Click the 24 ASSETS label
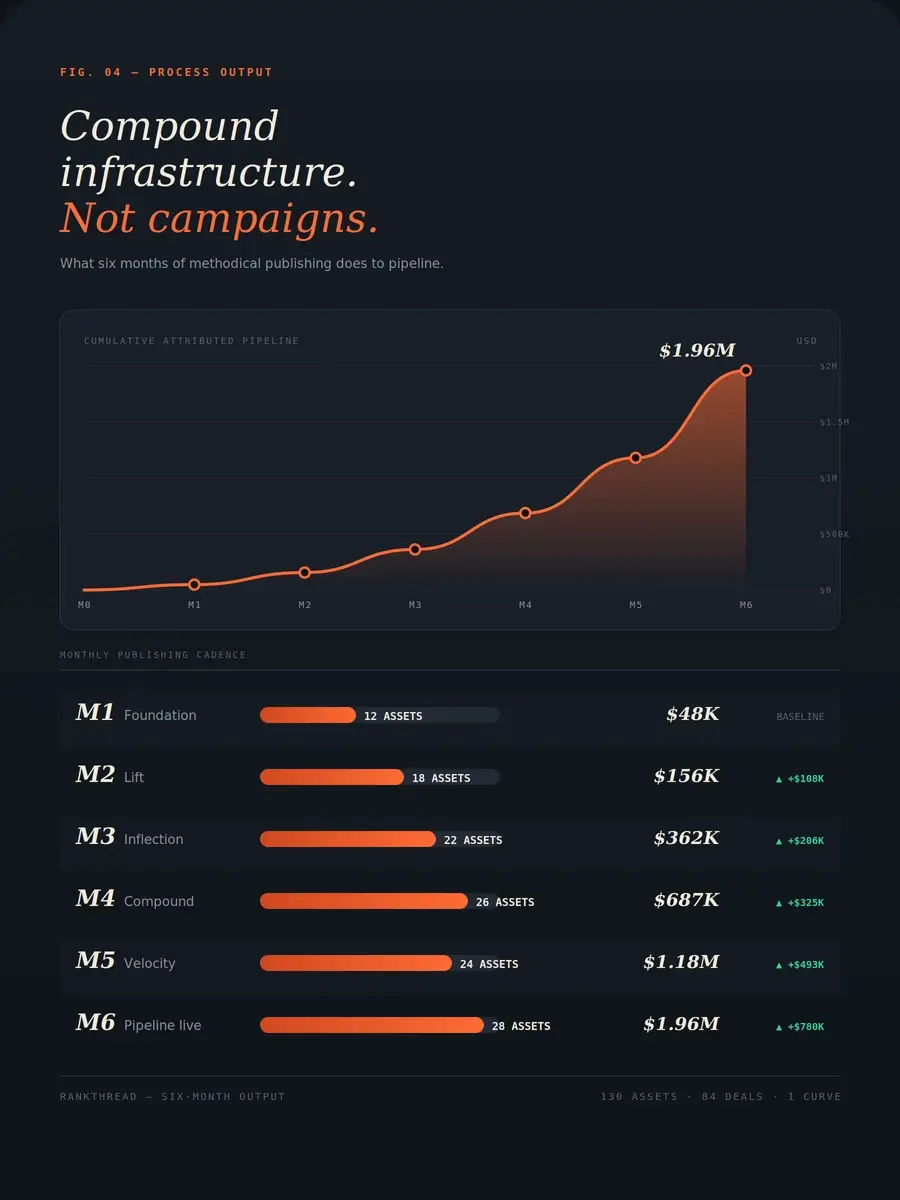 (489, 964)
